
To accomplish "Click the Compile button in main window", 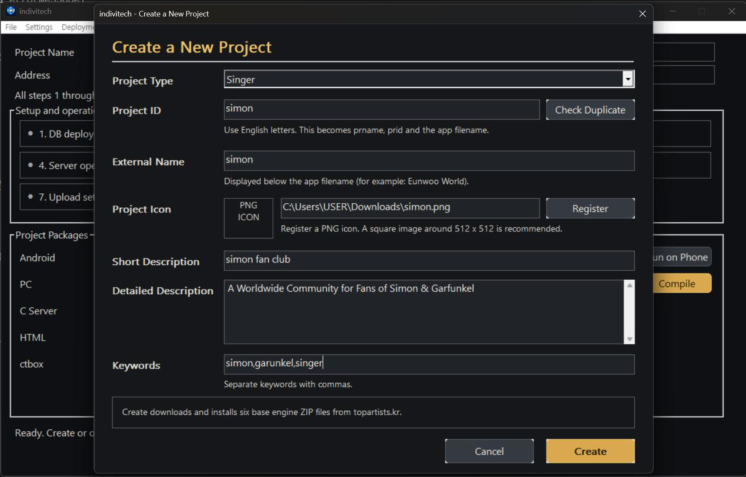I will click(682, 283).
